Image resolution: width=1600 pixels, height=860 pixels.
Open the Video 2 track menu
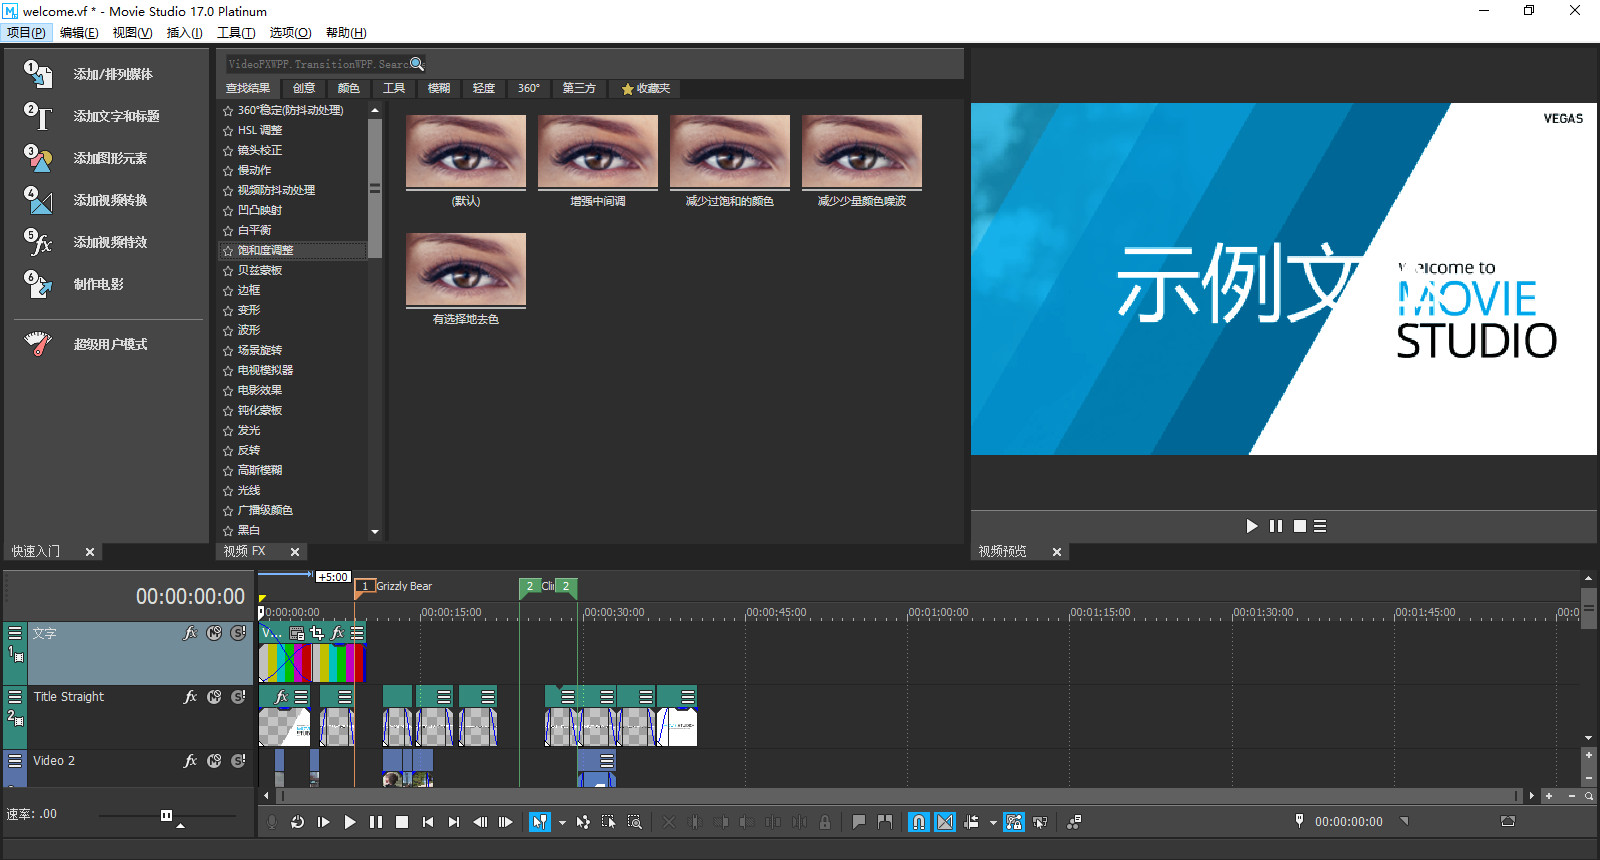pyautogui.click(x=15, y=761)
